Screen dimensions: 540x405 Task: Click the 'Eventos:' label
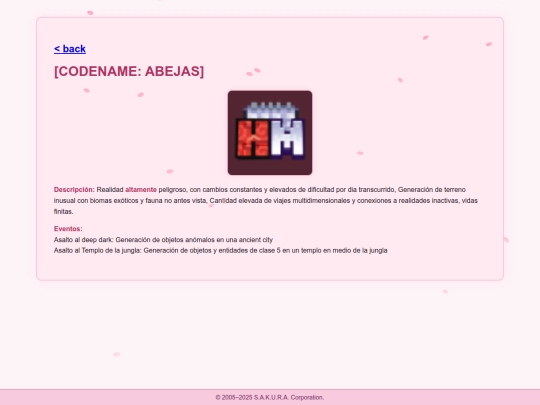pyautogui.click(x=68, y=229)
